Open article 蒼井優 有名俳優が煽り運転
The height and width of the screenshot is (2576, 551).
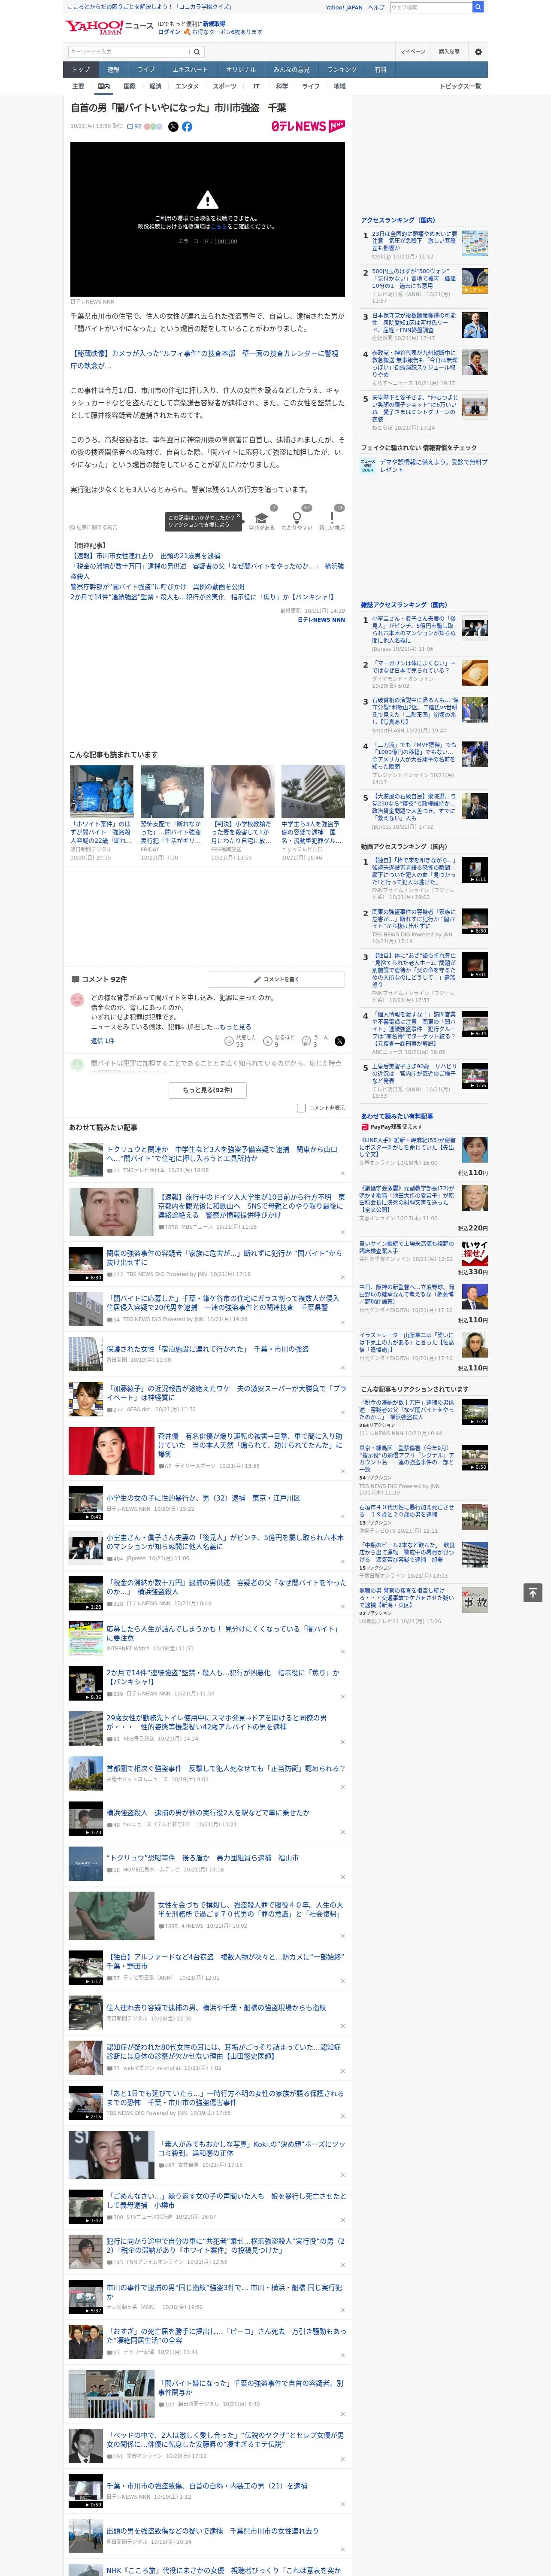[250, 1445]
